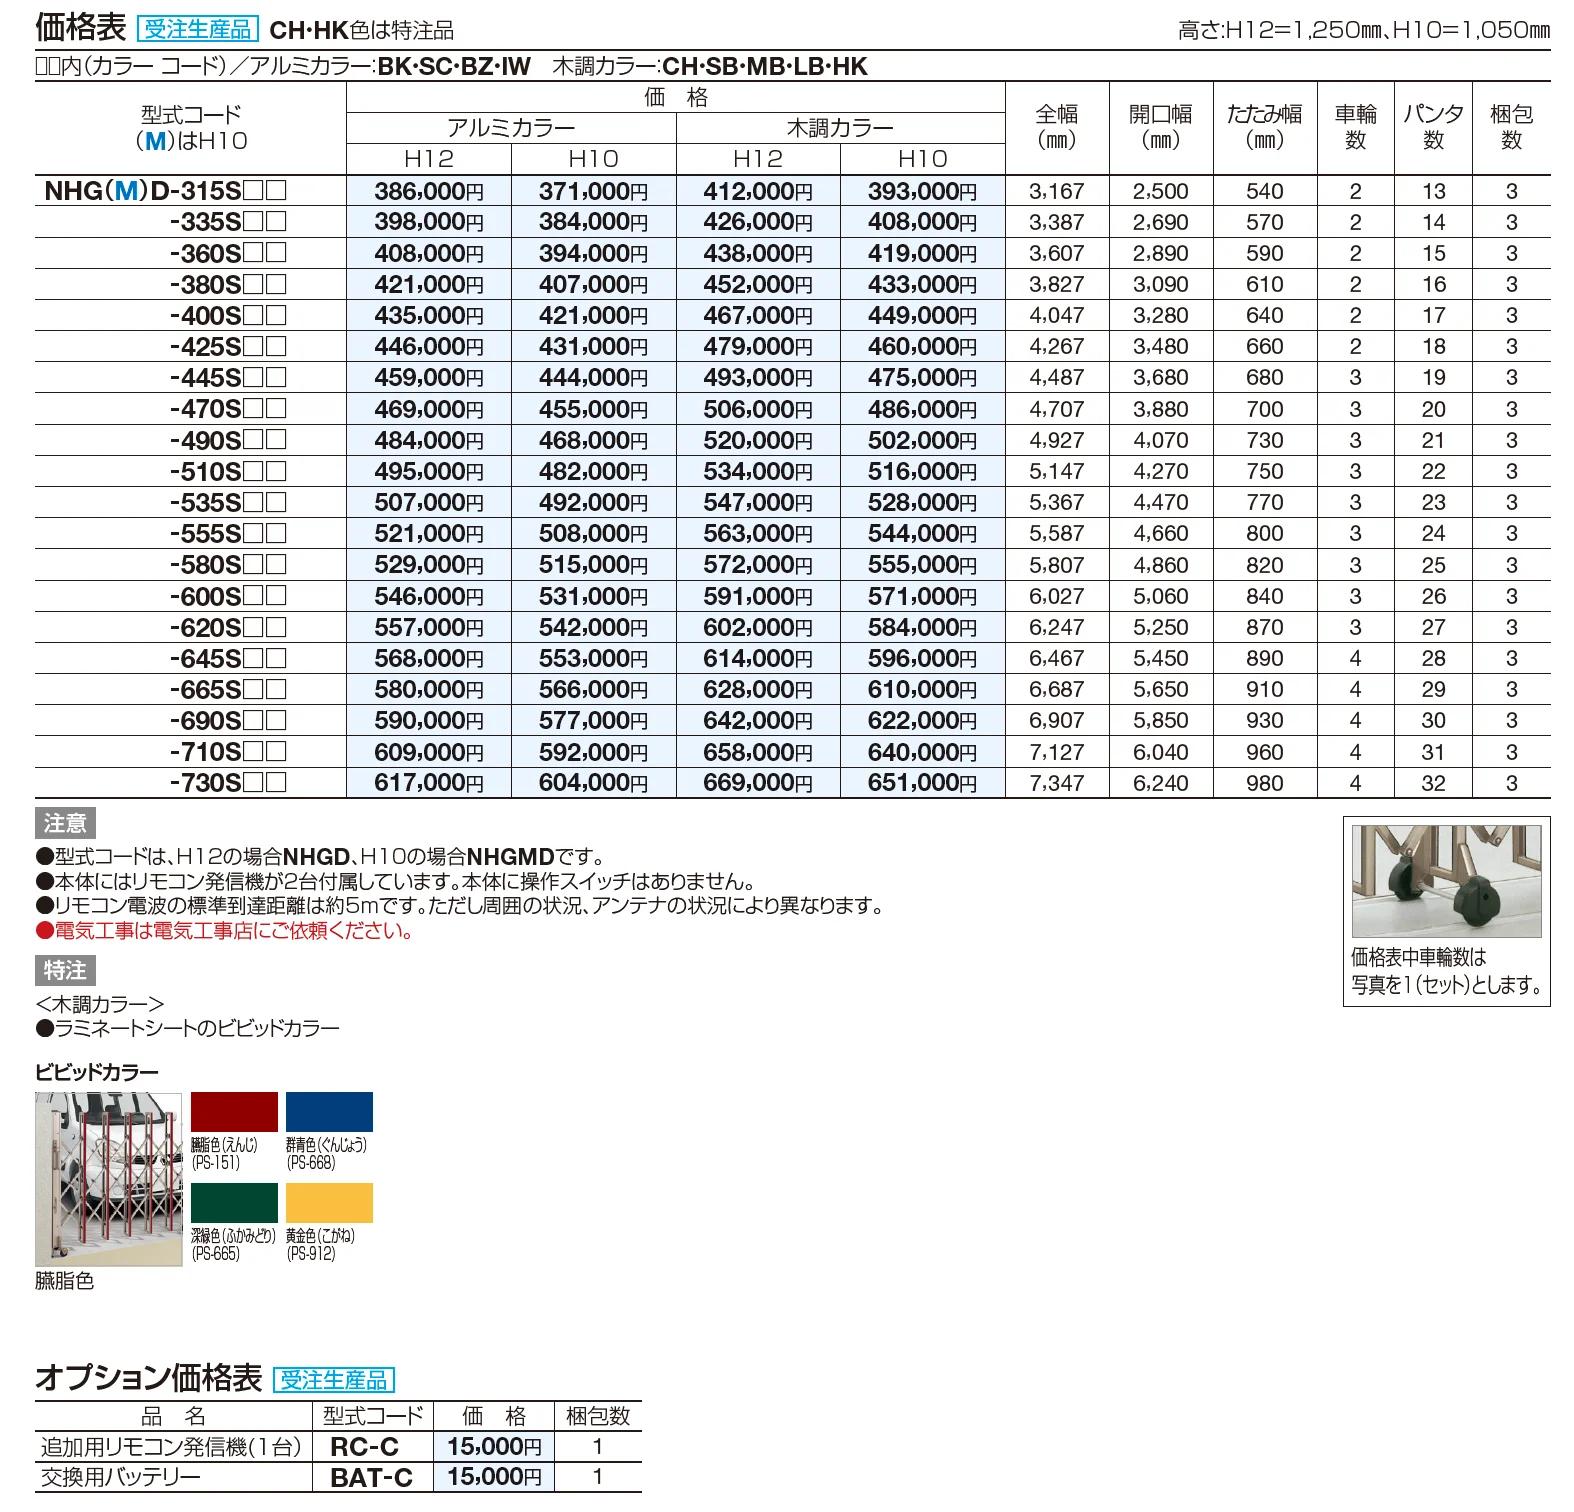Screen dimensions: 1574x1512
Task: Open the 臙脂色 gate sample photo
Action: (x=109, y=1180)
